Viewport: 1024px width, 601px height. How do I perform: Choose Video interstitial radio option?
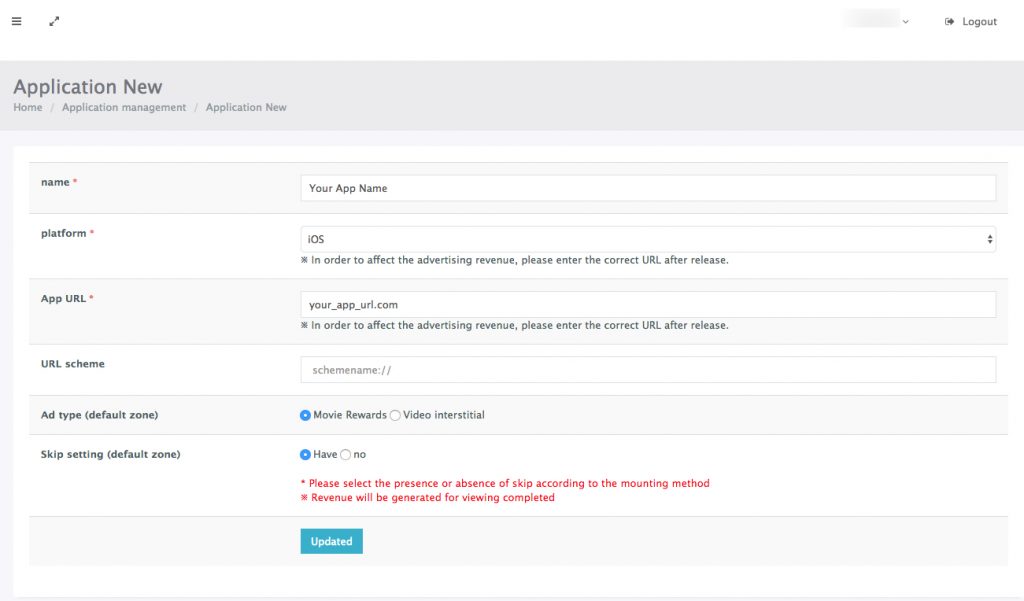[x=395, y=415]
